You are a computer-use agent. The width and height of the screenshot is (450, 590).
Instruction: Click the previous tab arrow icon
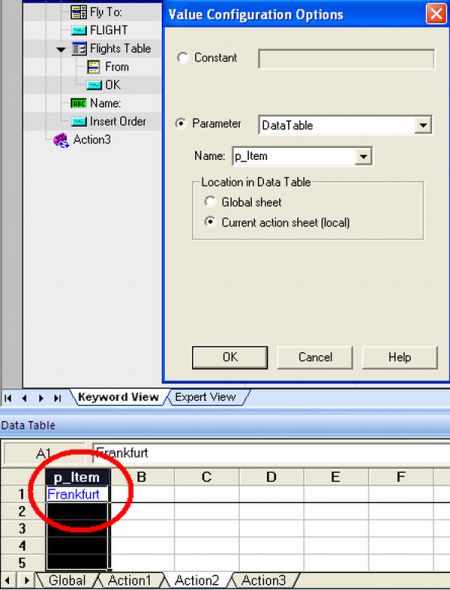coord(24,398)
